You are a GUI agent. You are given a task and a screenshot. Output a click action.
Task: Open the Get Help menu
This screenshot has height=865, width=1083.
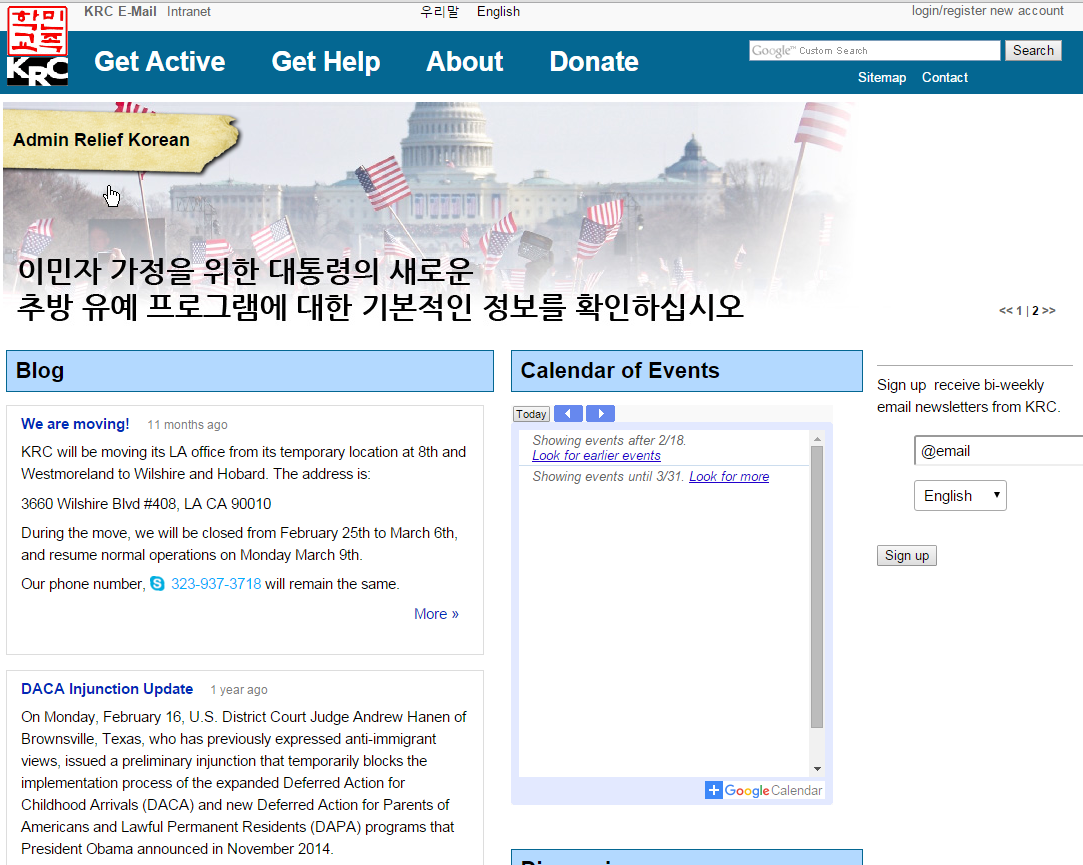325,61
